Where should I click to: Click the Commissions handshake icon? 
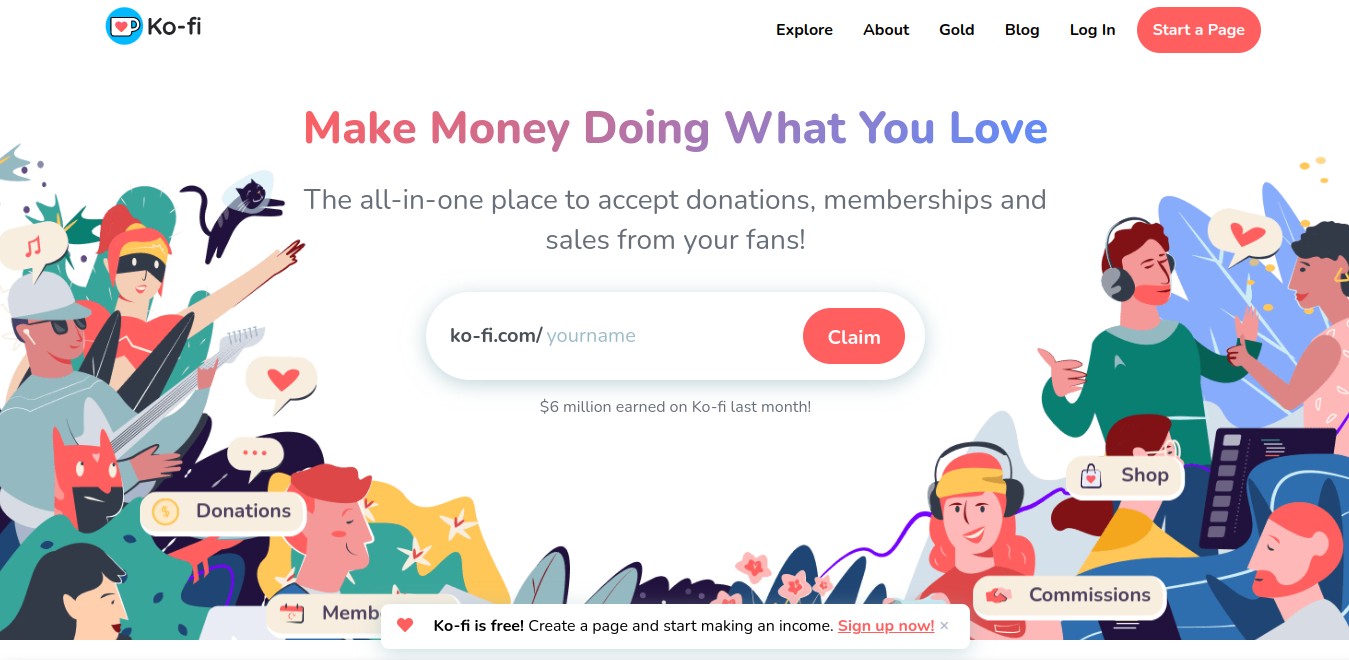[x=998, y=596]
